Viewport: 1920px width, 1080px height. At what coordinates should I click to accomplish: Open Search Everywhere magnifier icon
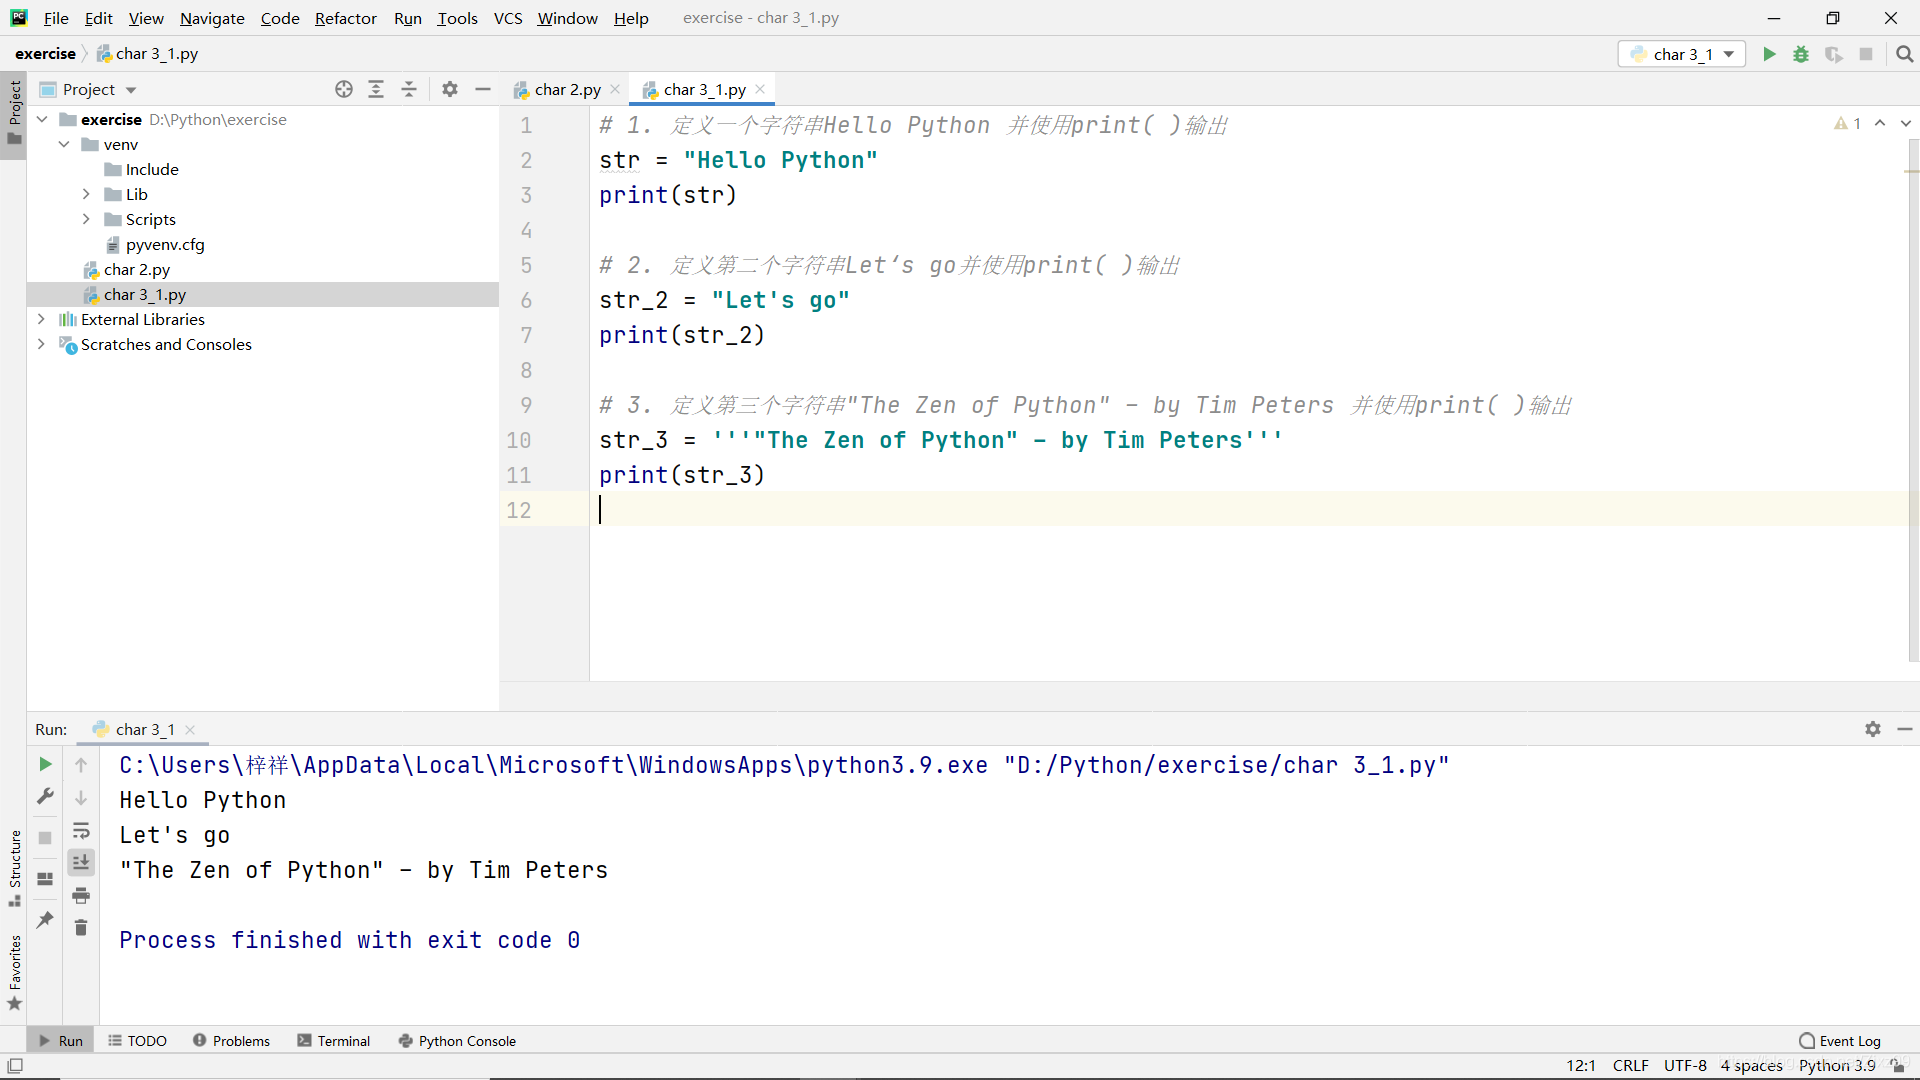pos(1904,54)
